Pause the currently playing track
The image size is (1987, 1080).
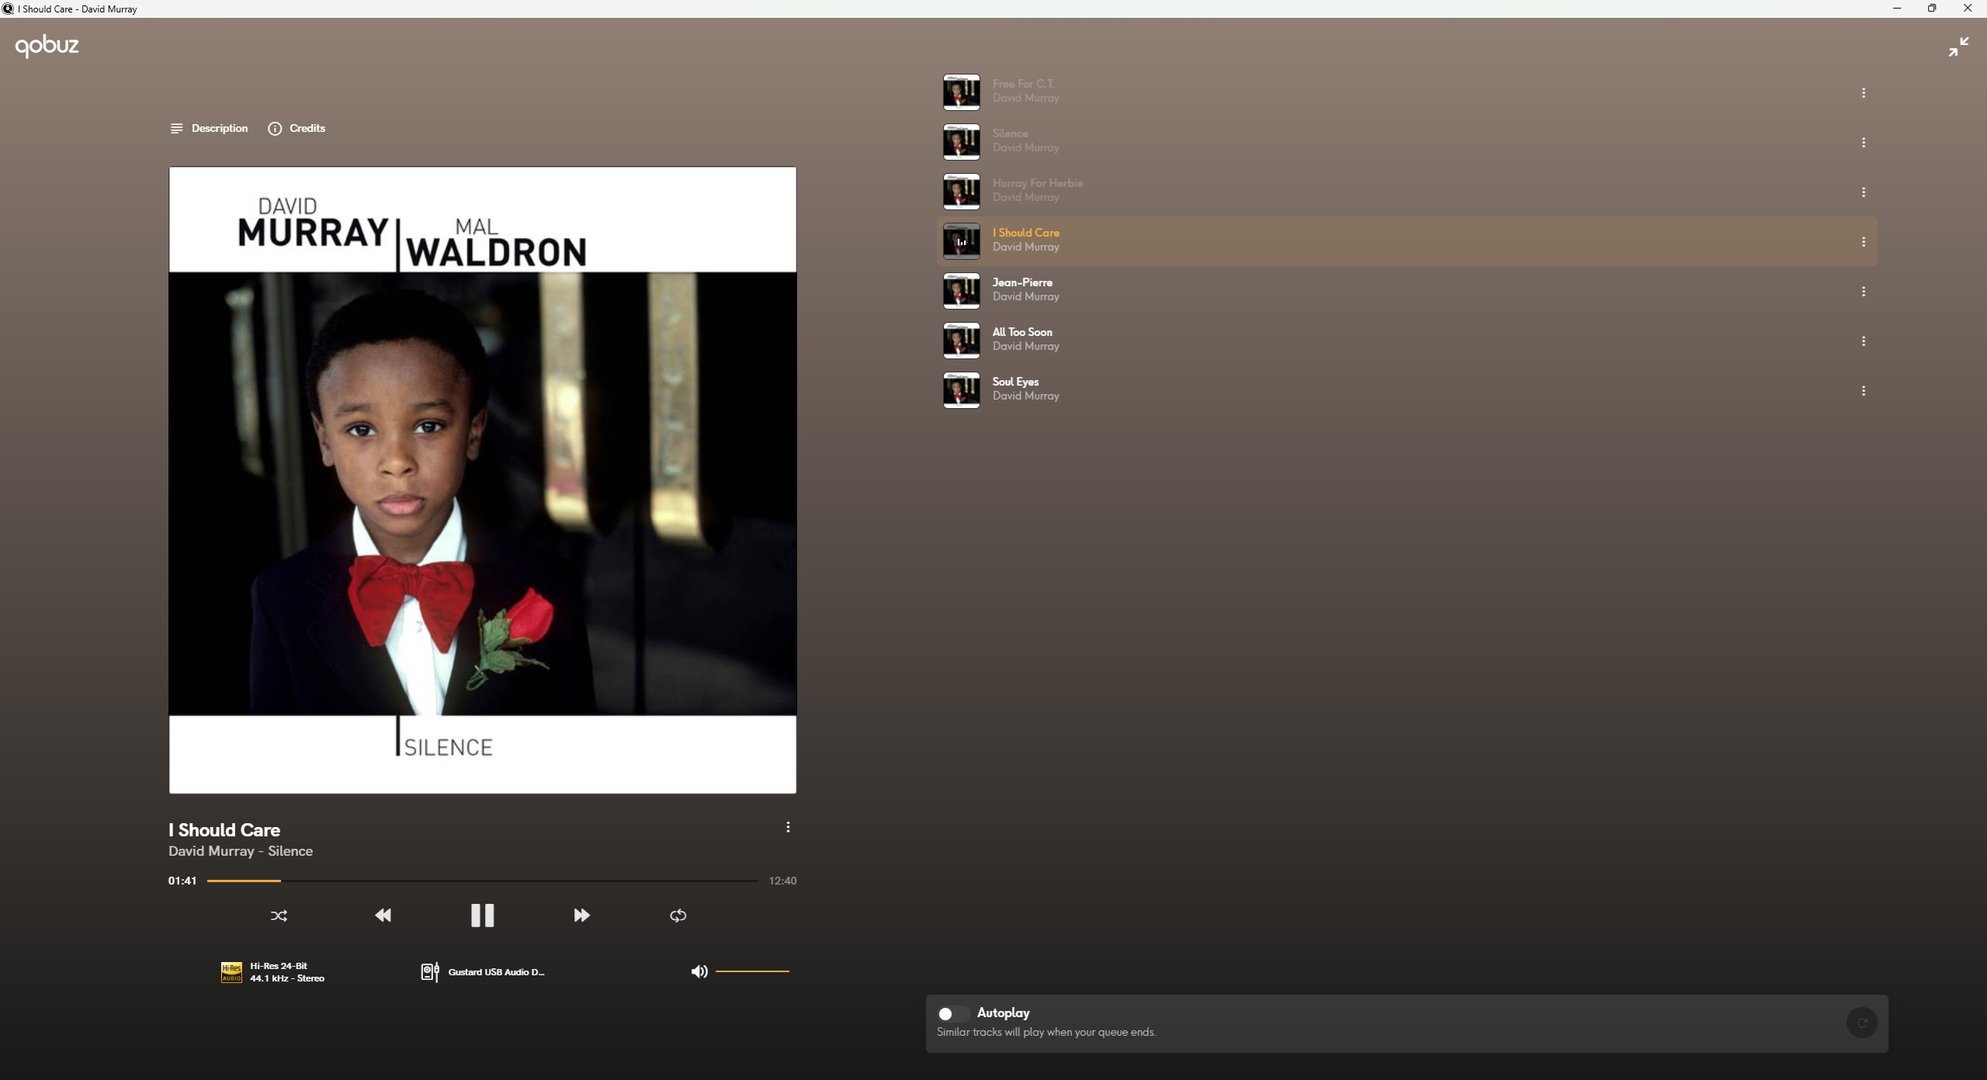tap(482, 915)
